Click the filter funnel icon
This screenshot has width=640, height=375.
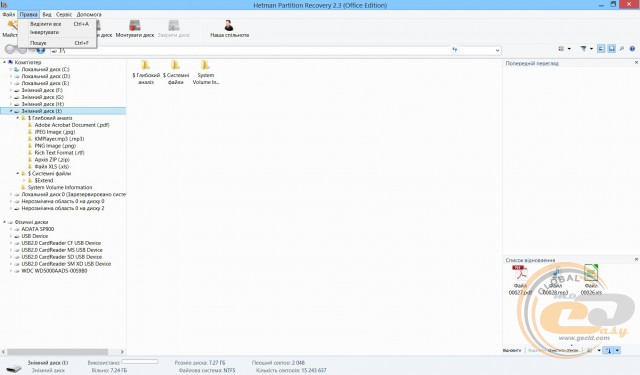tap(584, 49)
